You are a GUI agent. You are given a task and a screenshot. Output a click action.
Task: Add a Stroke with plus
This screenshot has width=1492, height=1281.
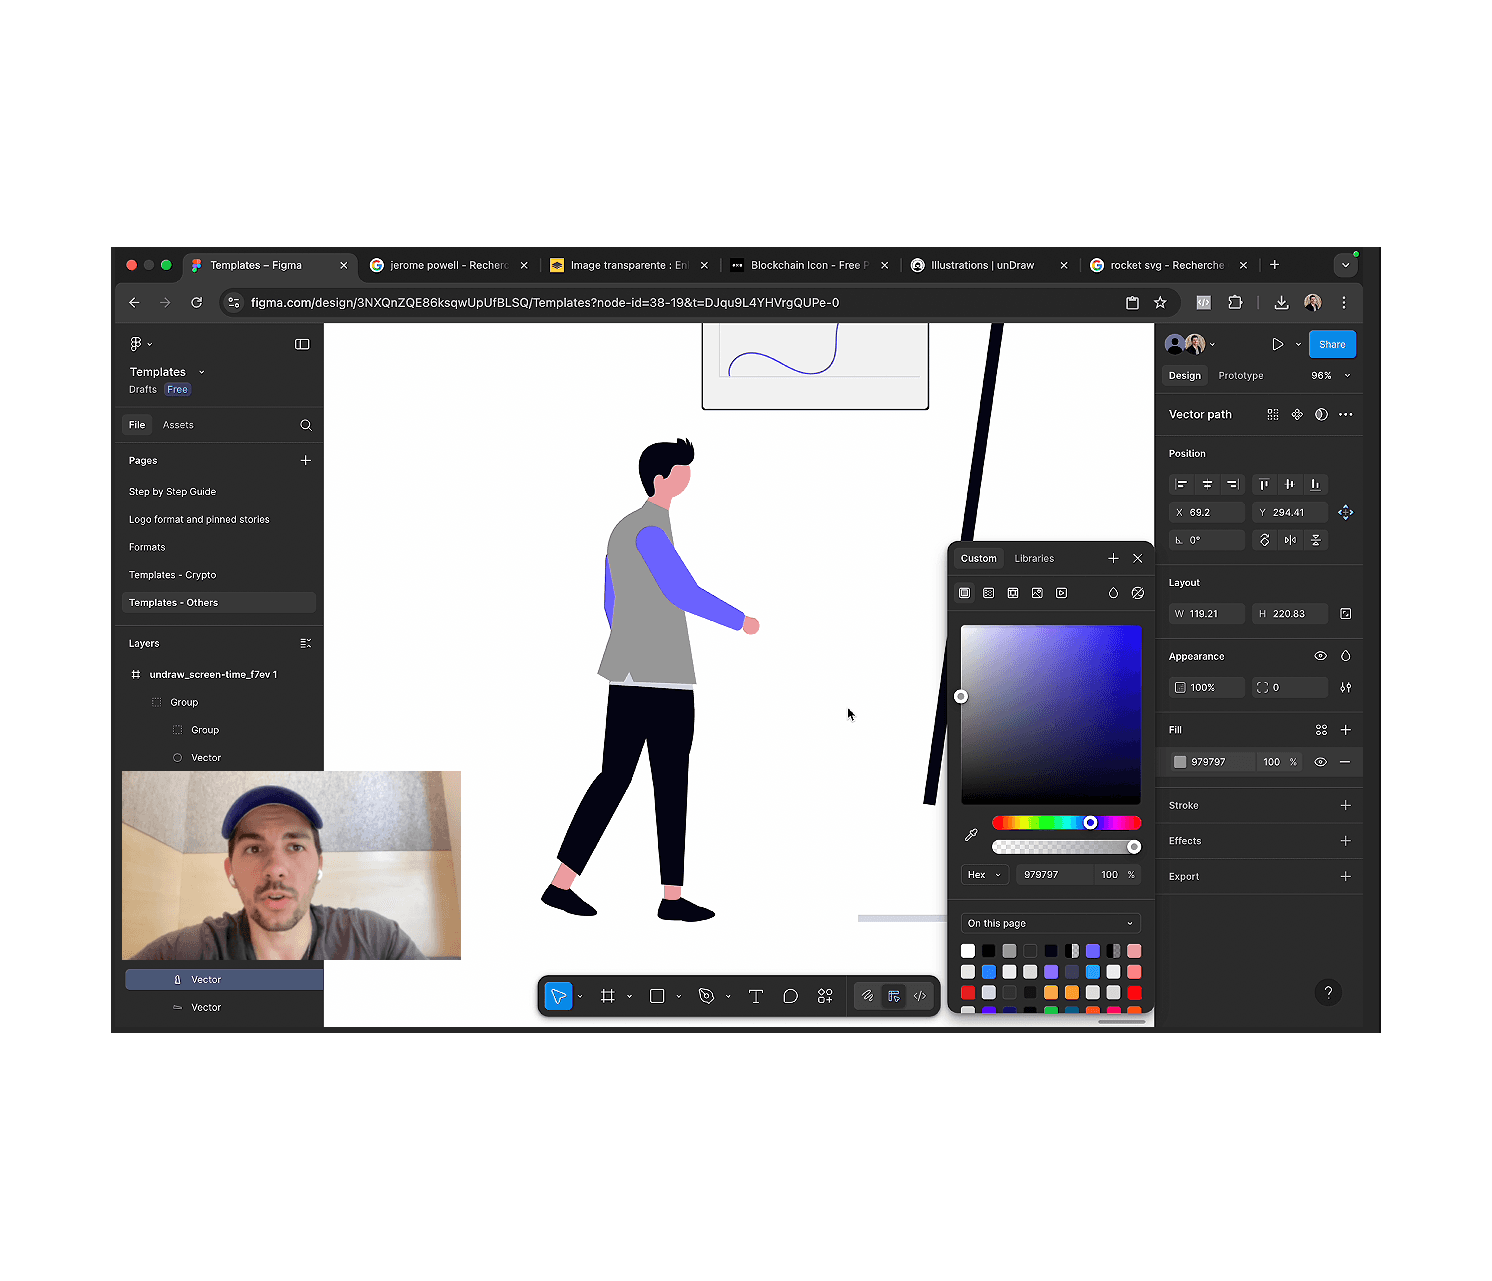coord(1346,805)
